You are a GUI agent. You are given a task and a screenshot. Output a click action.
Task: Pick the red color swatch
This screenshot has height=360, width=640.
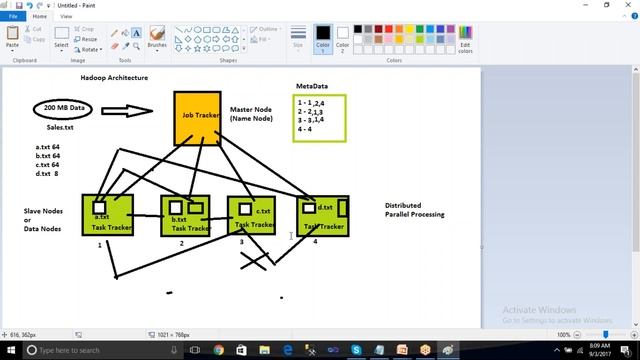click(389, 29)
